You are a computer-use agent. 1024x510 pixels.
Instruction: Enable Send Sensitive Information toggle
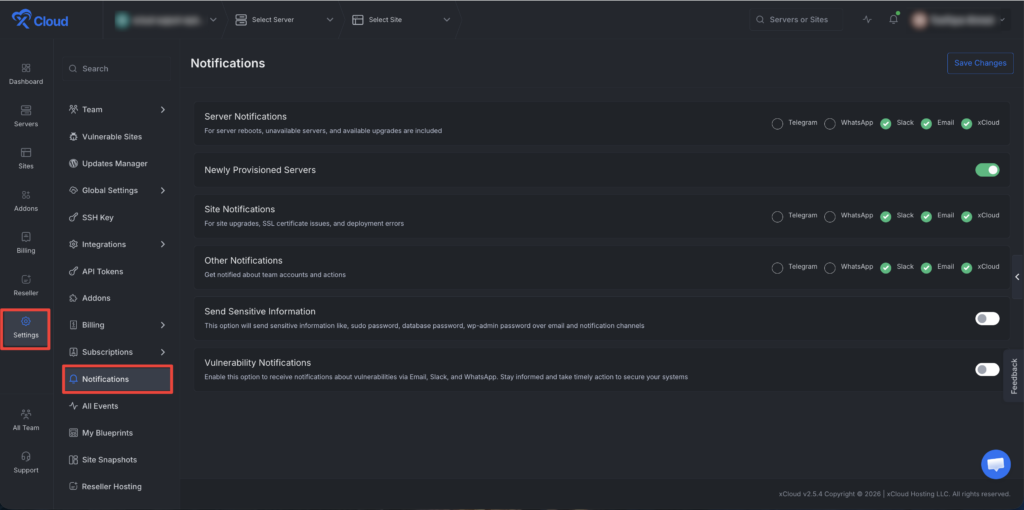click(x=987, y=318)
